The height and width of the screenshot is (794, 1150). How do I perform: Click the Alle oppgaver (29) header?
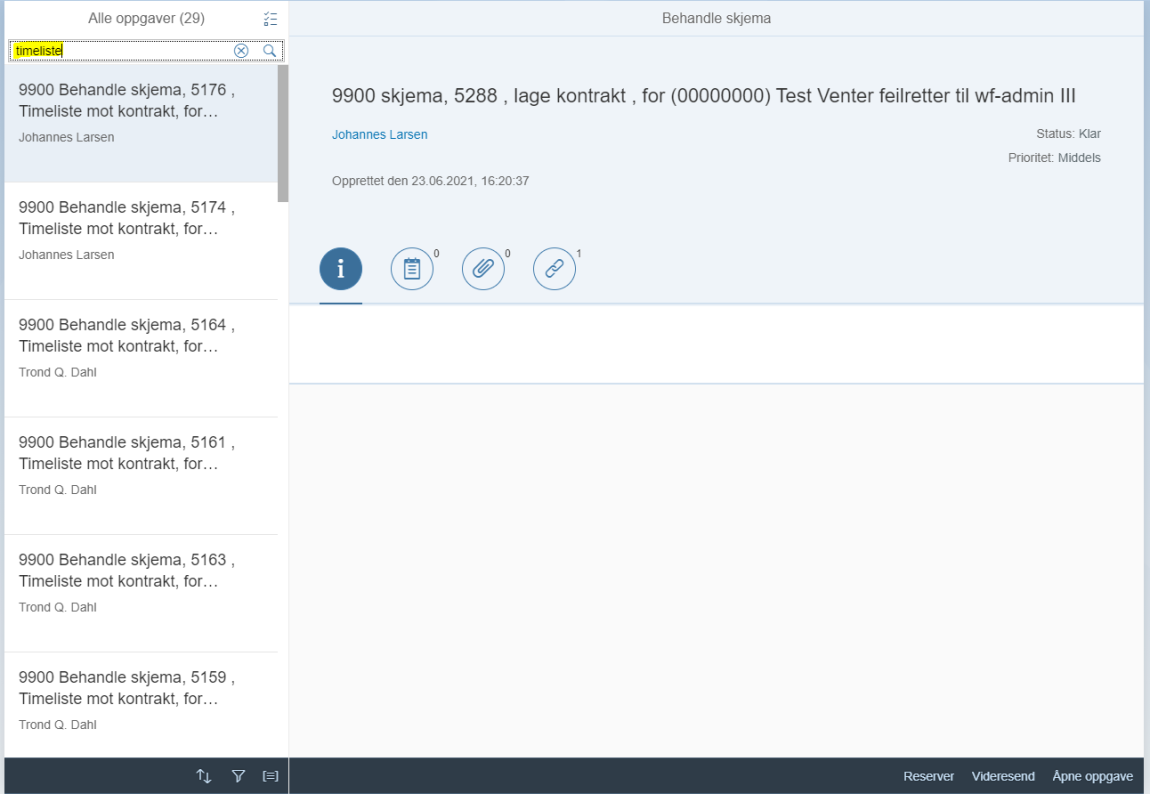146,18
